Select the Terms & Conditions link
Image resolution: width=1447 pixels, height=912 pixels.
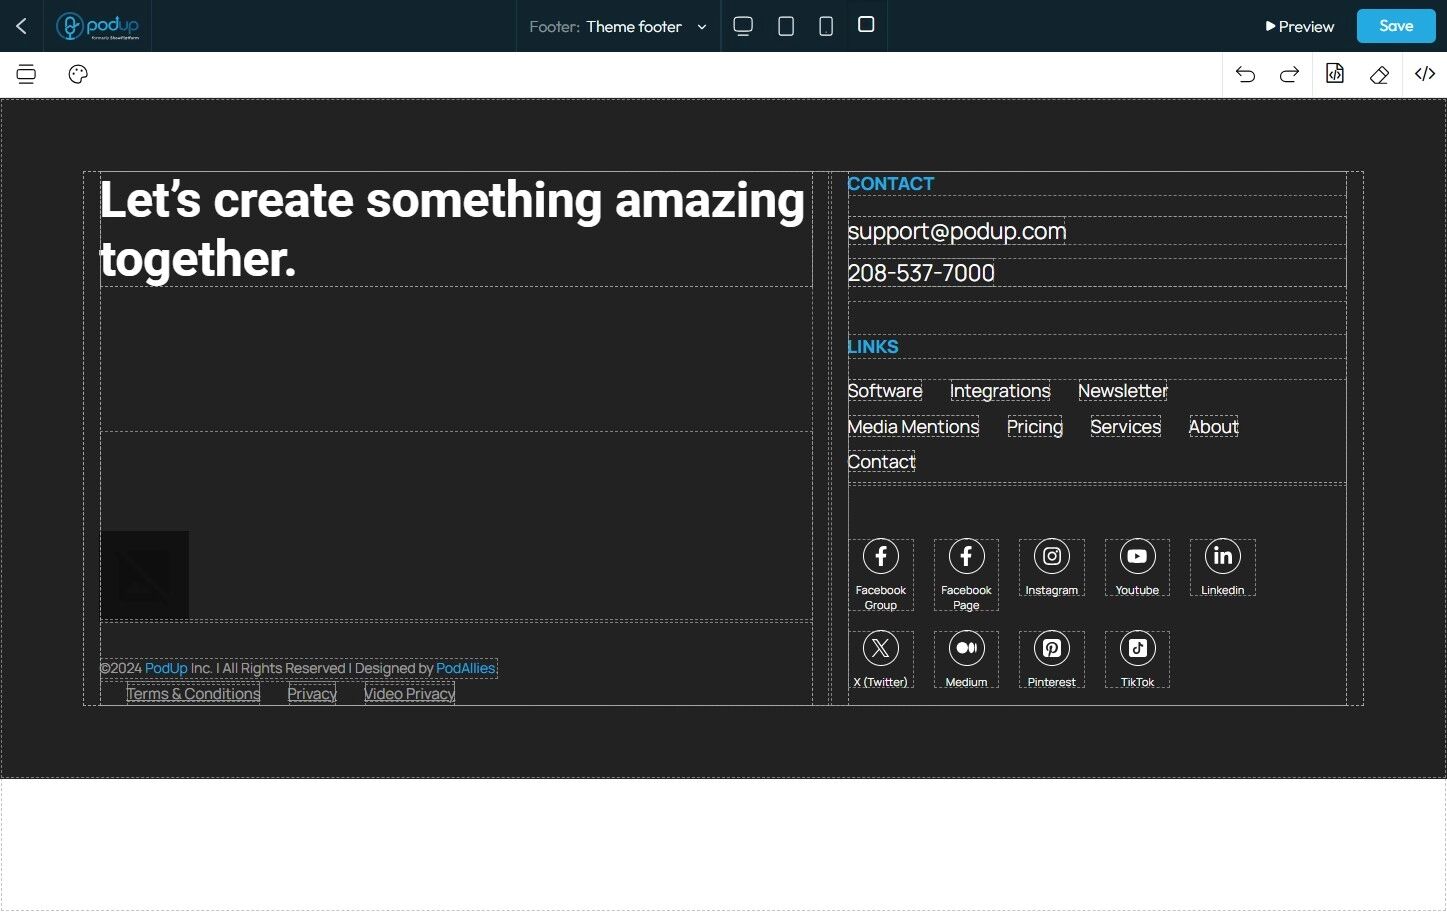pyautogui.click(x=193, y=694)
